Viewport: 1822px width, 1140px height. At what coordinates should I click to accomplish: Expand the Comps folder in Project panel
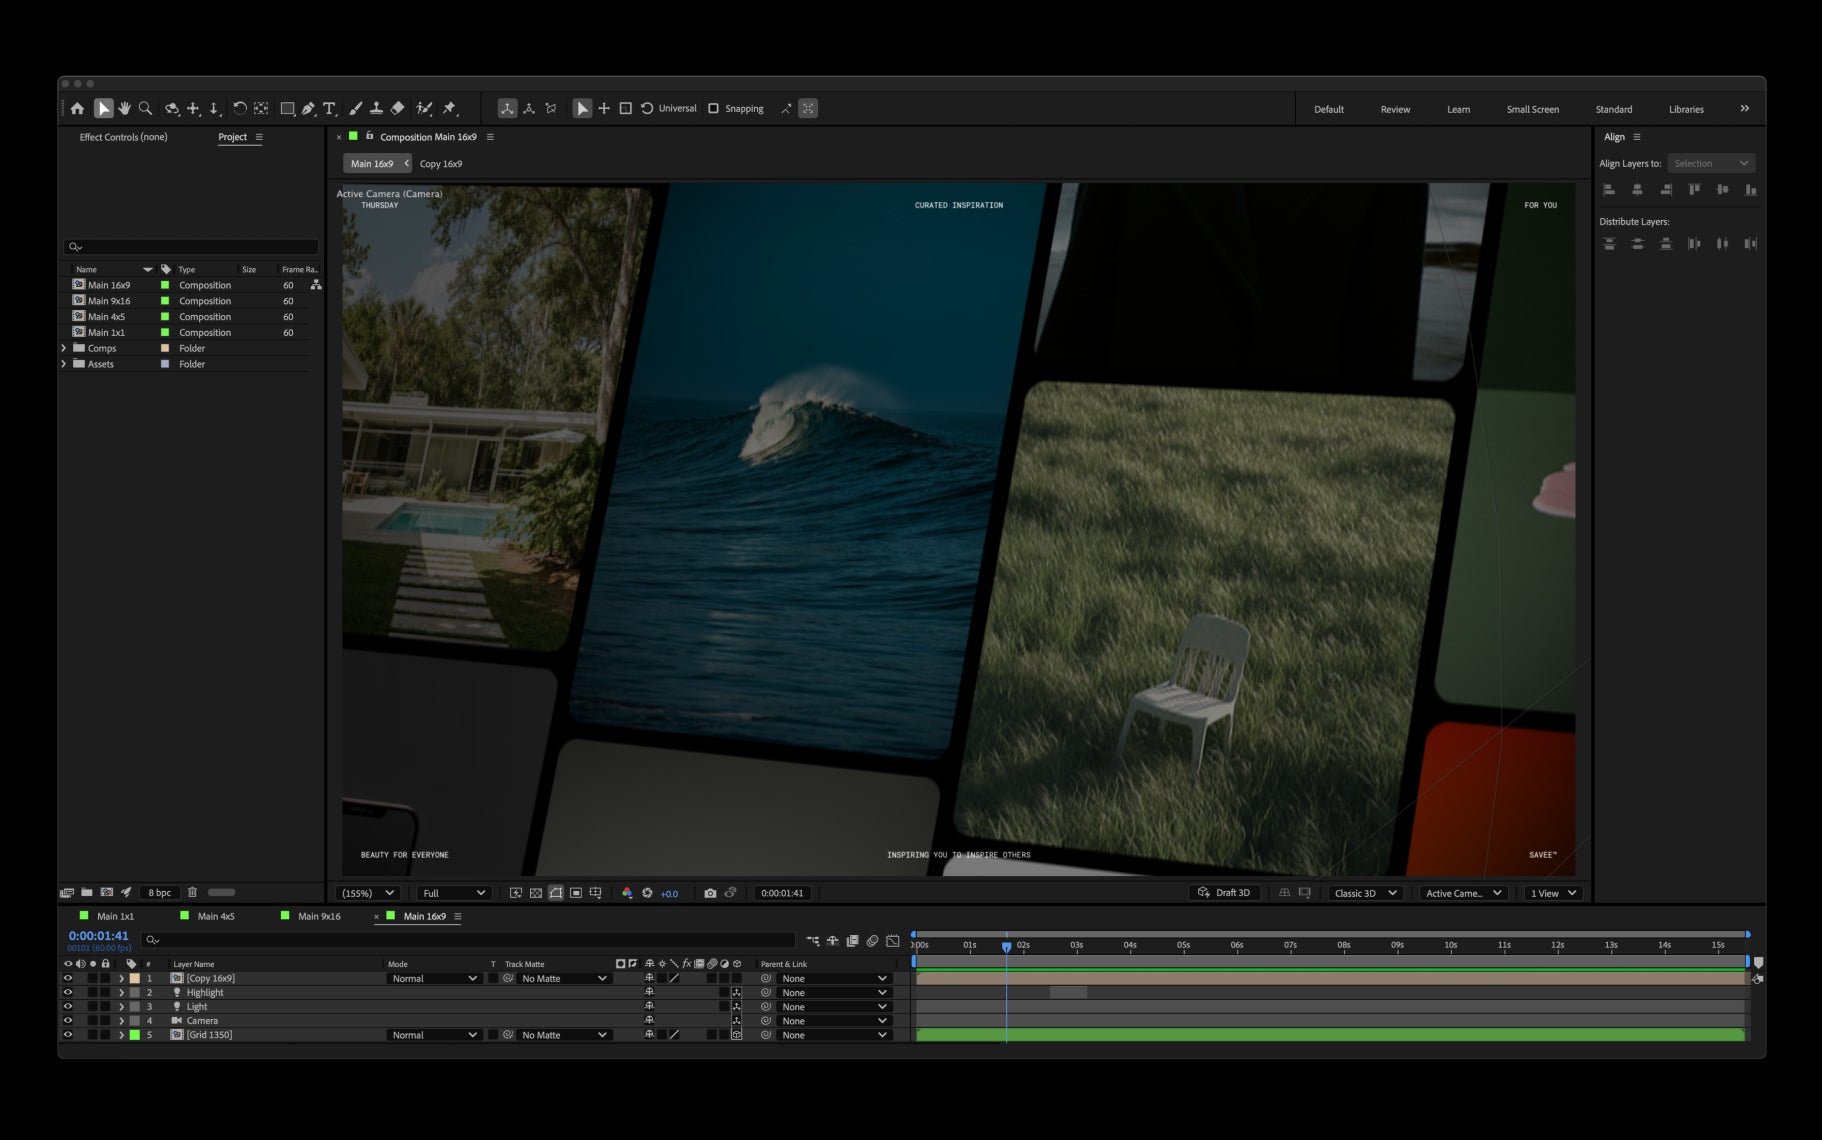(64, 348)
